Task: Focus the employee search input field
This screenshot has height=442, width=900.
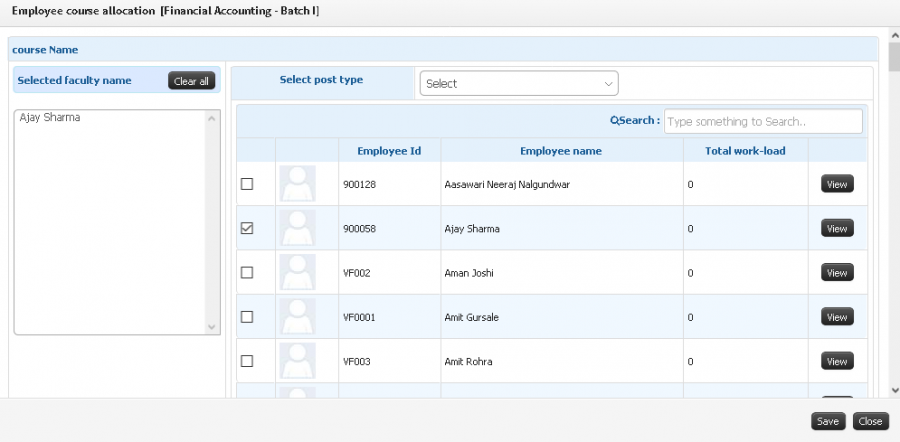Action: pos(763,121)
